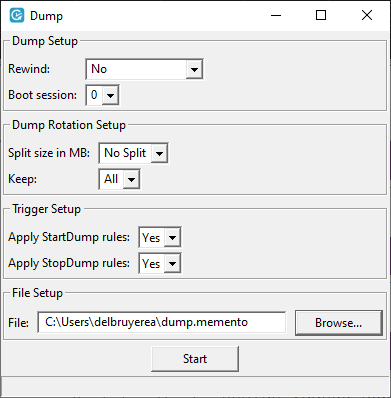Close the Dump window

click(x=367, y=15)
